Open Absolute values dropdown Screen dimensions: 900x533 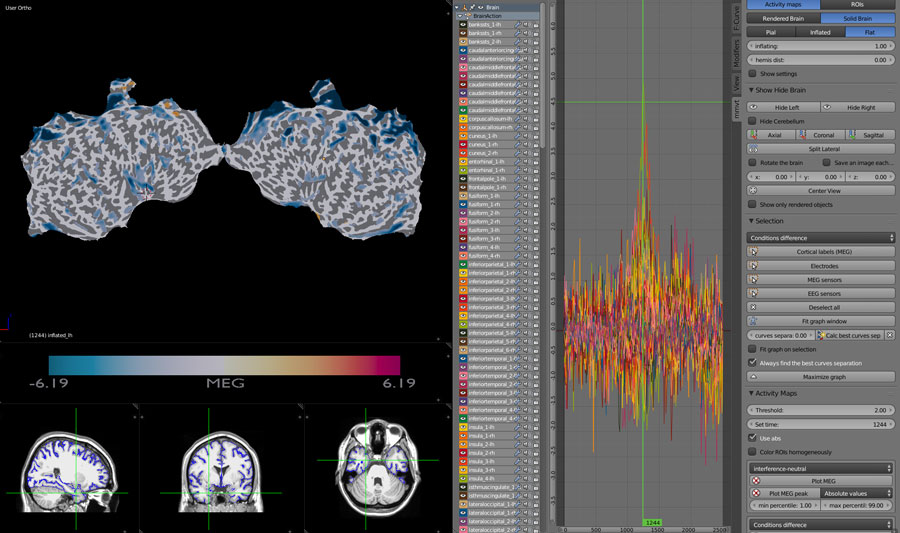coord(856,493)
